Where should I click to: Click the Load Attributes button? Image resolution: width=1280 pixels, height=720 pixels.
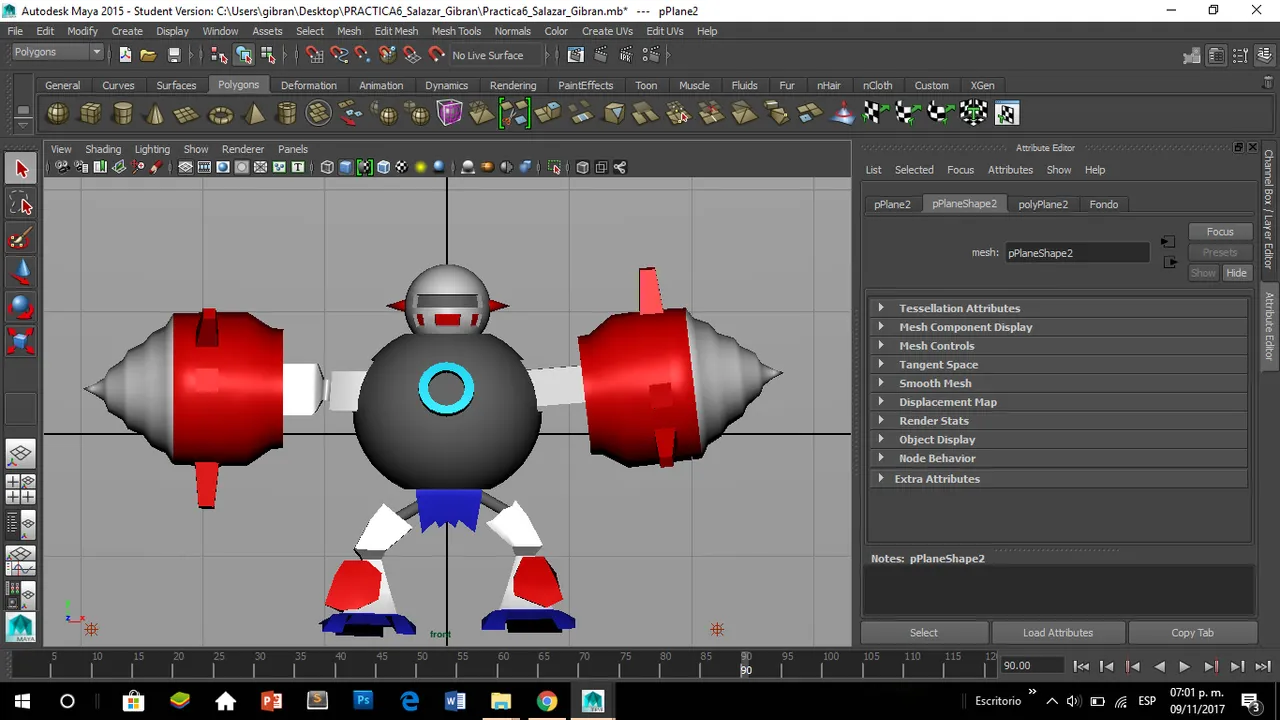click(1058, 633)
